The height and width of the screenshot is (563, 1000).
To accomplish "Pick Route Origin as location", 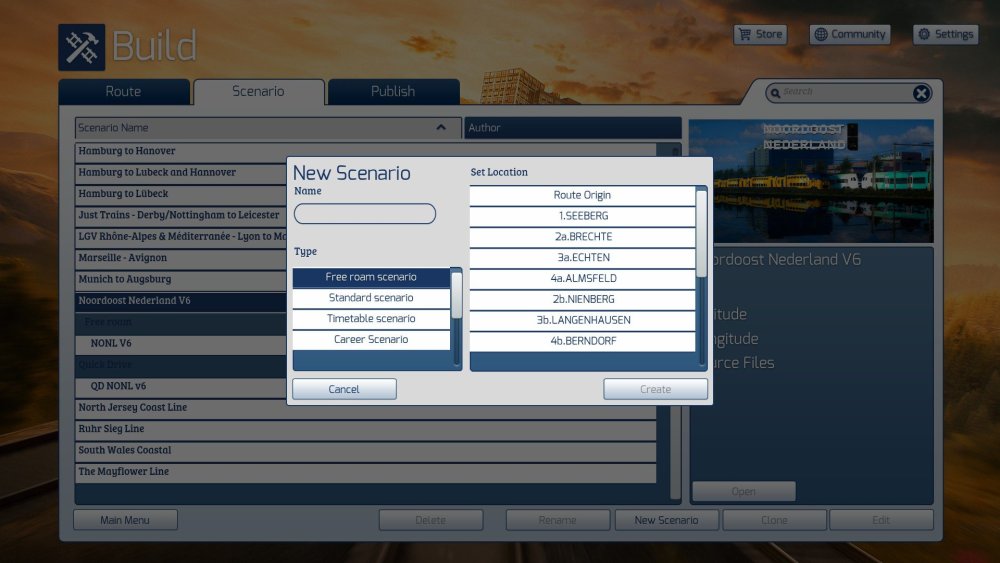I will click(x=582, y=195).
